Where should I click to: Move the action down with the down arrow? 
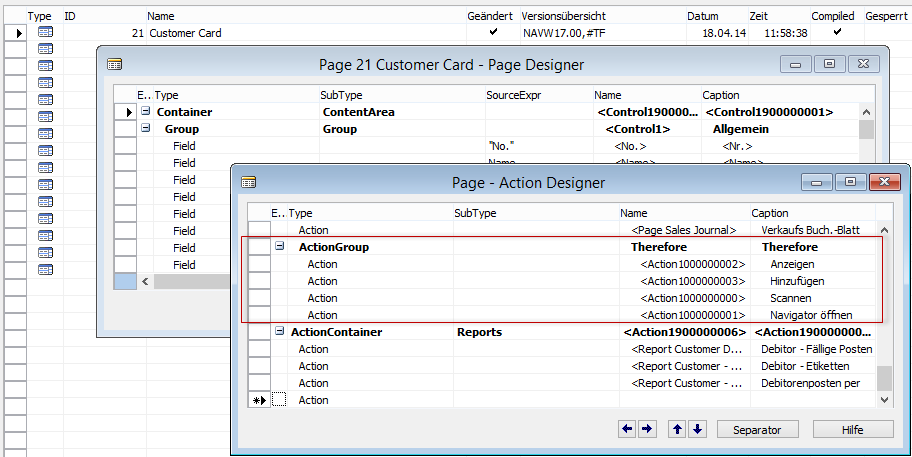pyautogui.click(x=697, y=429)
